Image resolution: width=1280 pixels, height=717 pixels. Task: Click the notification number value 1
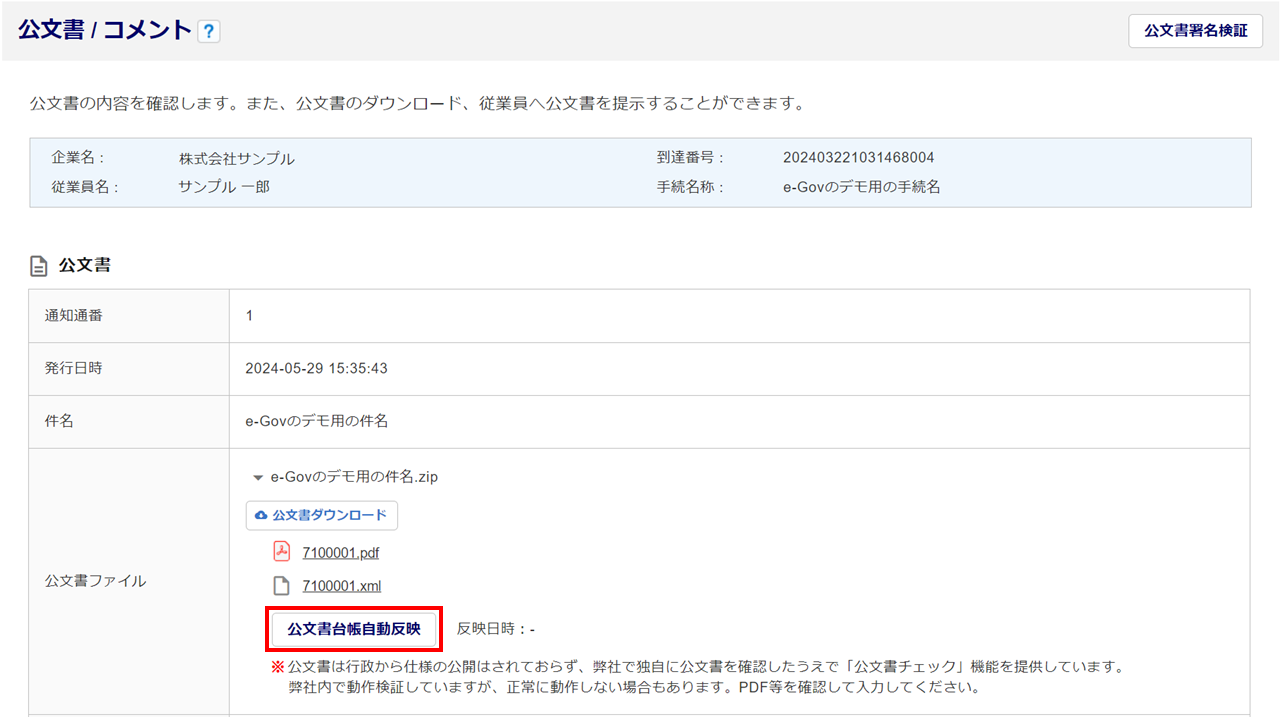click(249, 316)
